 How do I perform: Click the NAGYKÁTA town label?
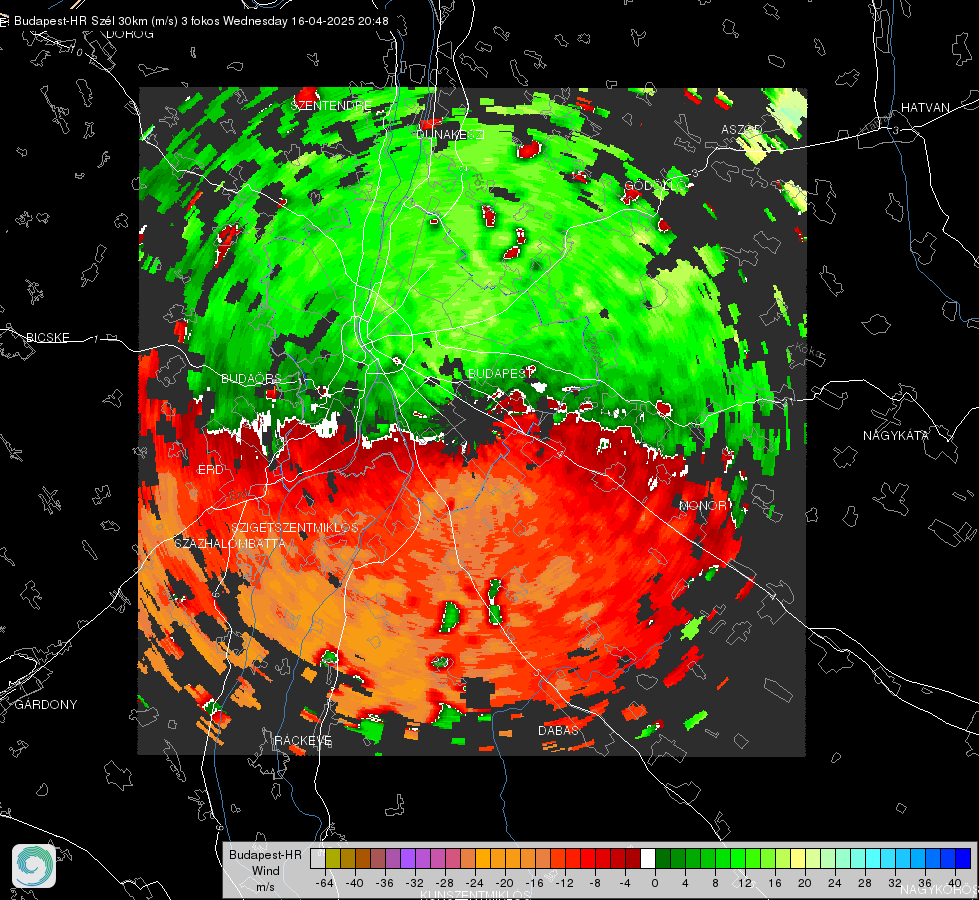pyautogui.click(x=896, y=436)
